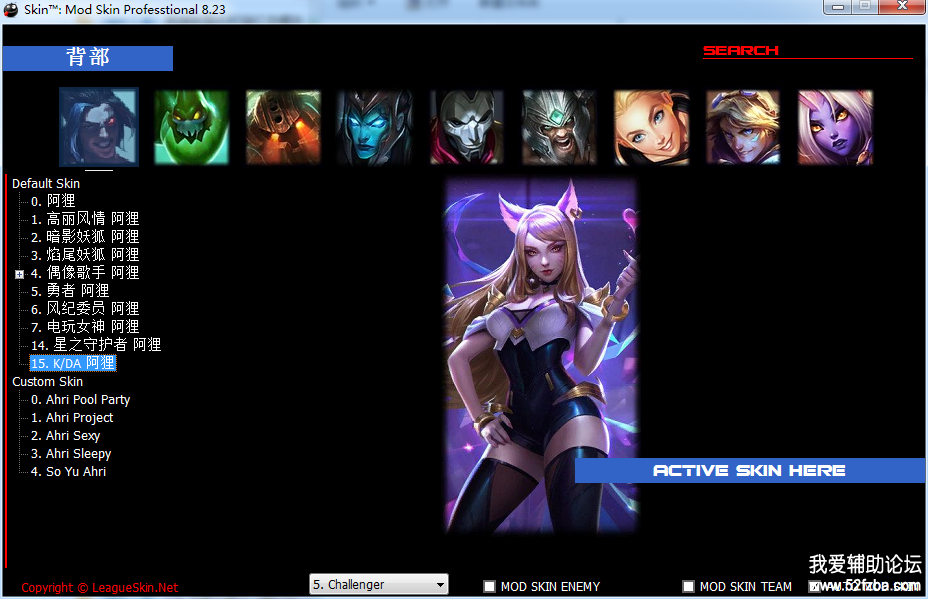Image resolution: width=928 pixels, height=599 pixels.
Task: Select the green ghost Thresh champion portrait
Action: point(191,127)
